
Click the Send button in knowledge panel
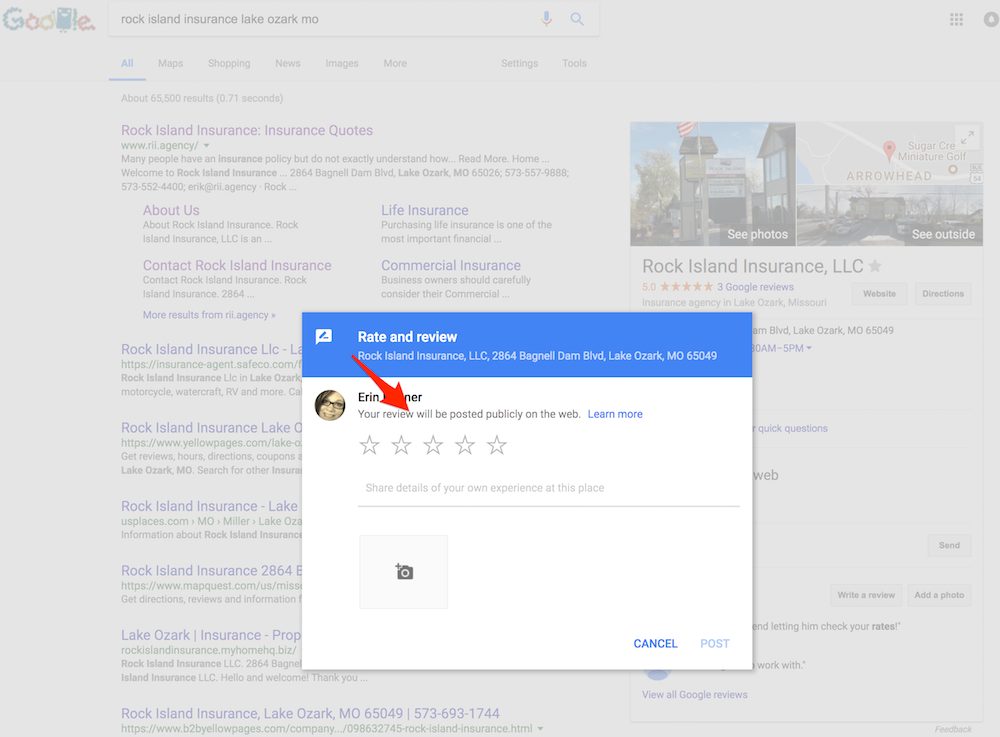(x=949, y=545)
